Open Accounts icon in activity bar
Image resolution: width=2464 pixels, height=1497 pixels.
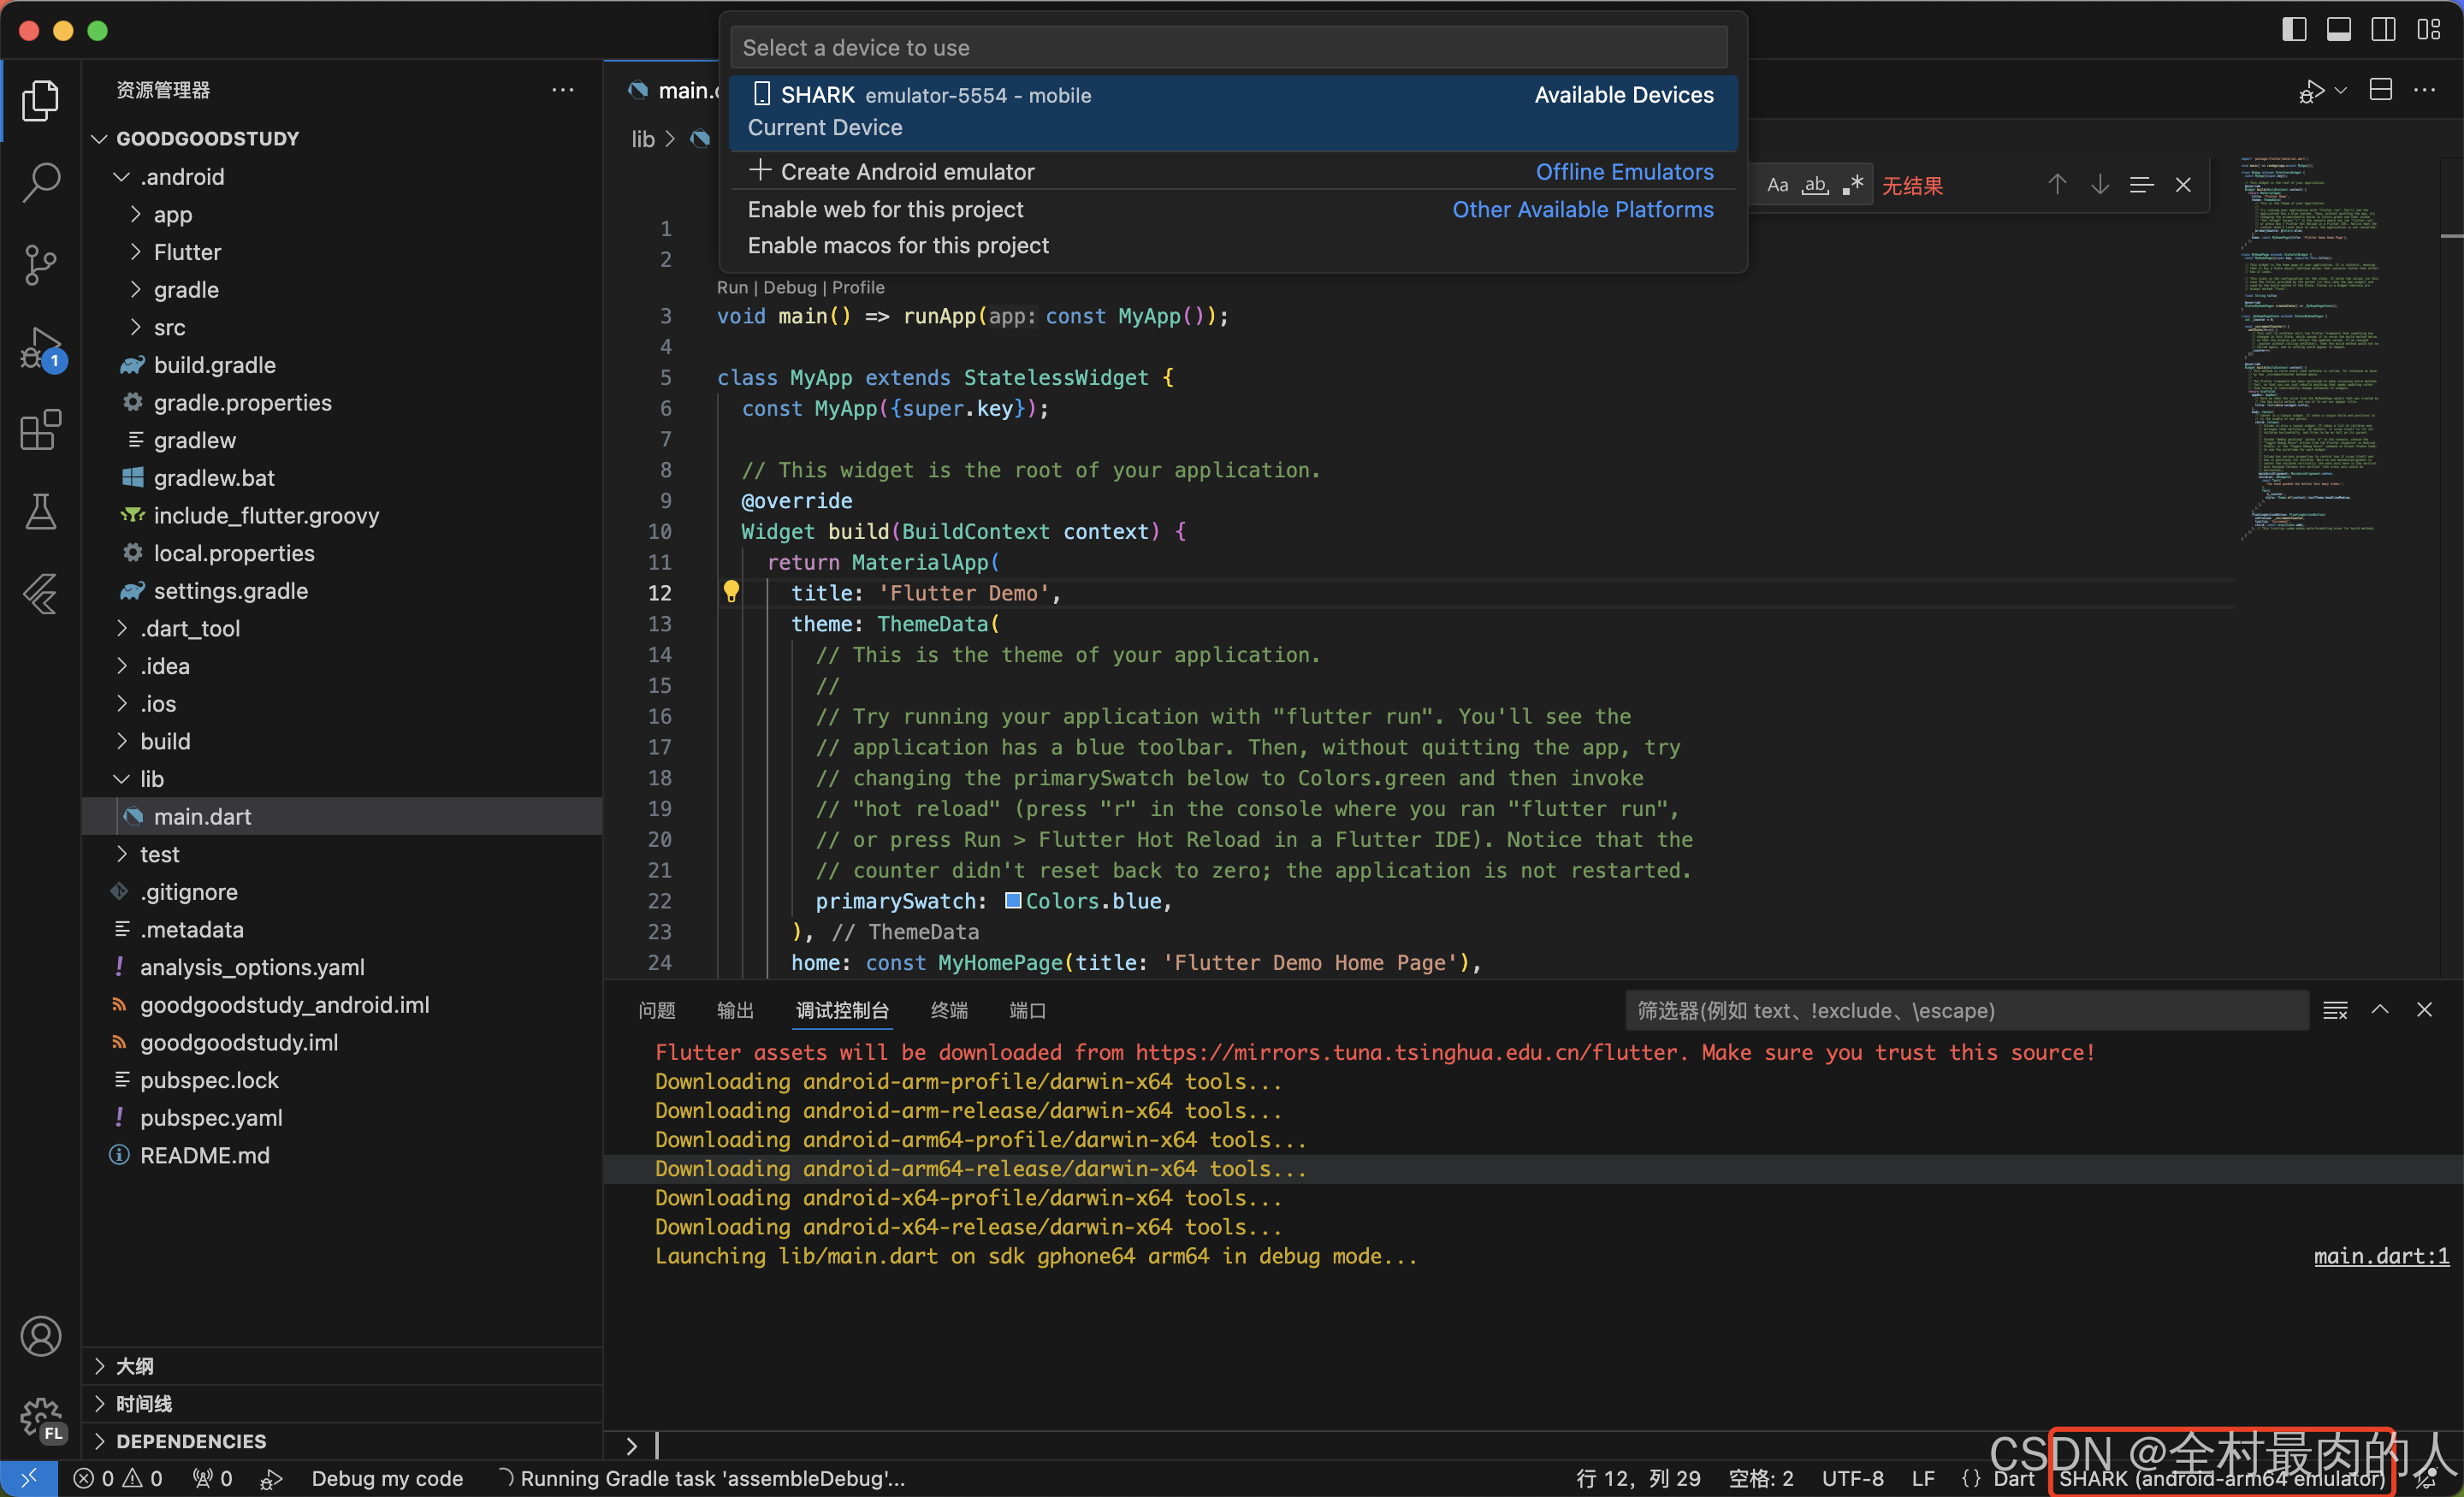[x=41, y=1336]
